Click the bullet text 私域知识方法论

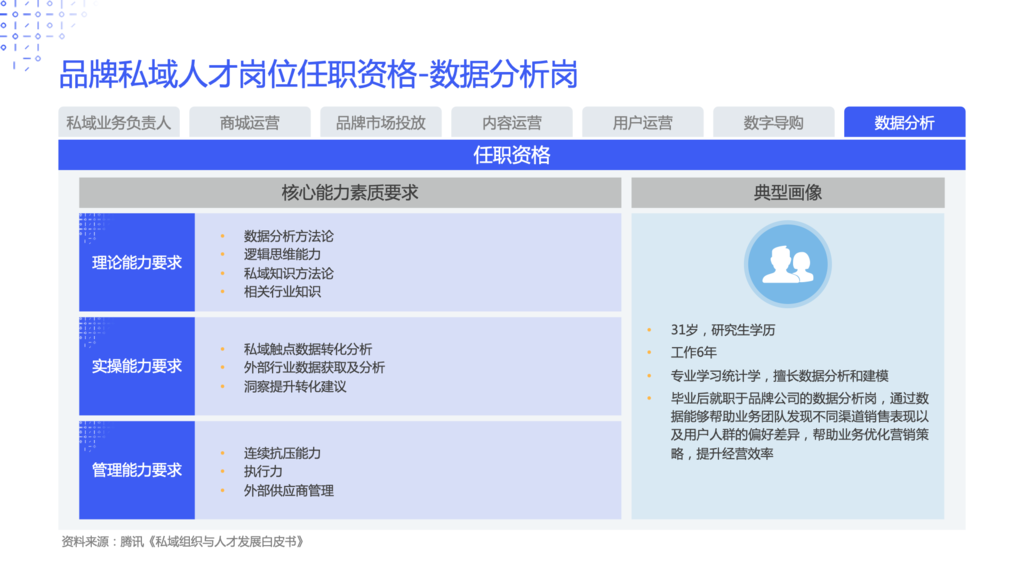click(x=289, y=273)
